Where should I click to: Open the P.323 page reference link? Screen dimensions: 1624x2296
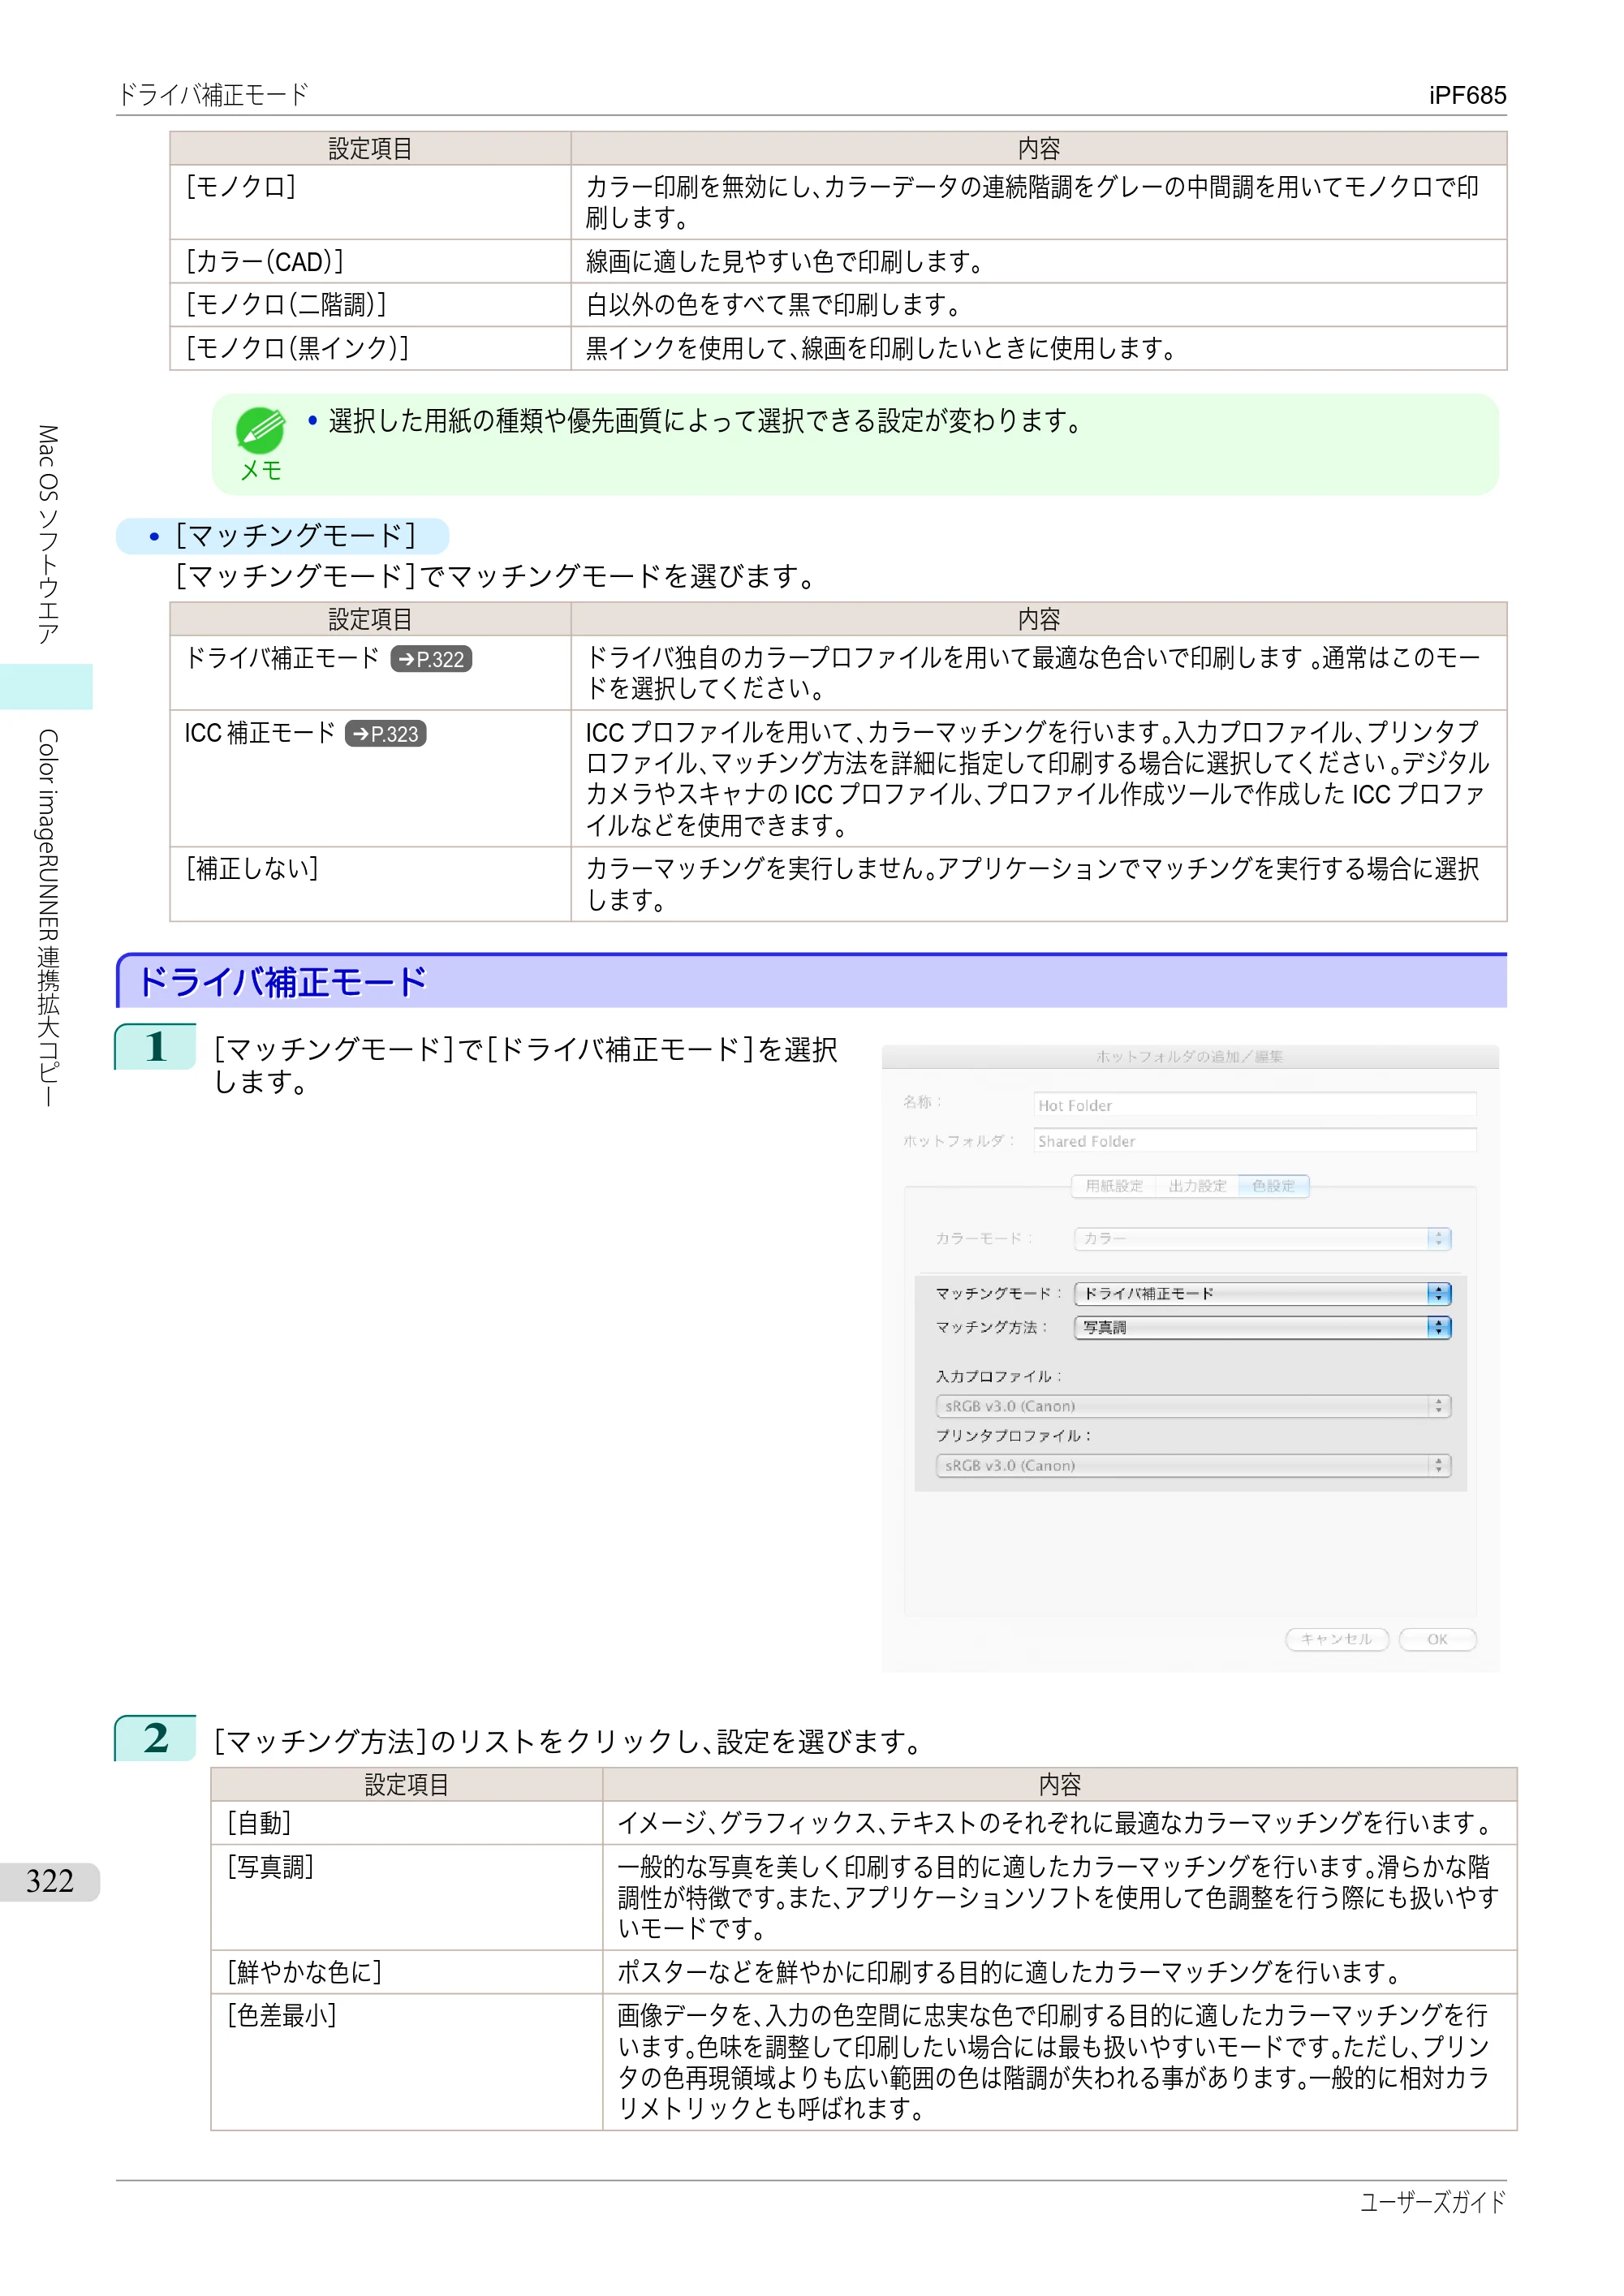coord(386,734)
